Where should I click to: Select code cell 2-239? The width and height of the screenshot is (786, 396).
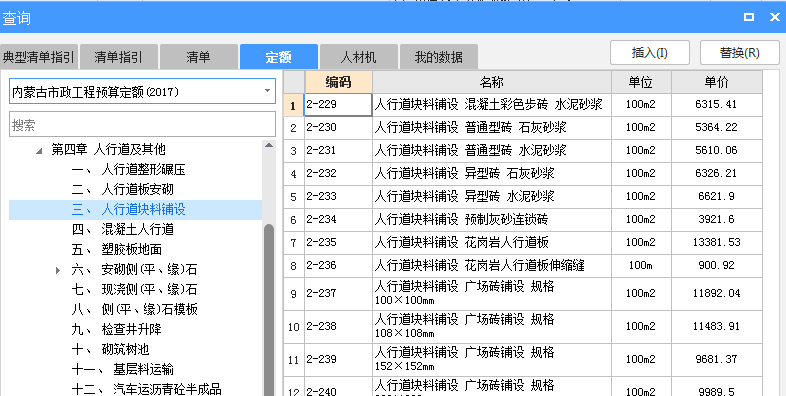click(338, 360)
